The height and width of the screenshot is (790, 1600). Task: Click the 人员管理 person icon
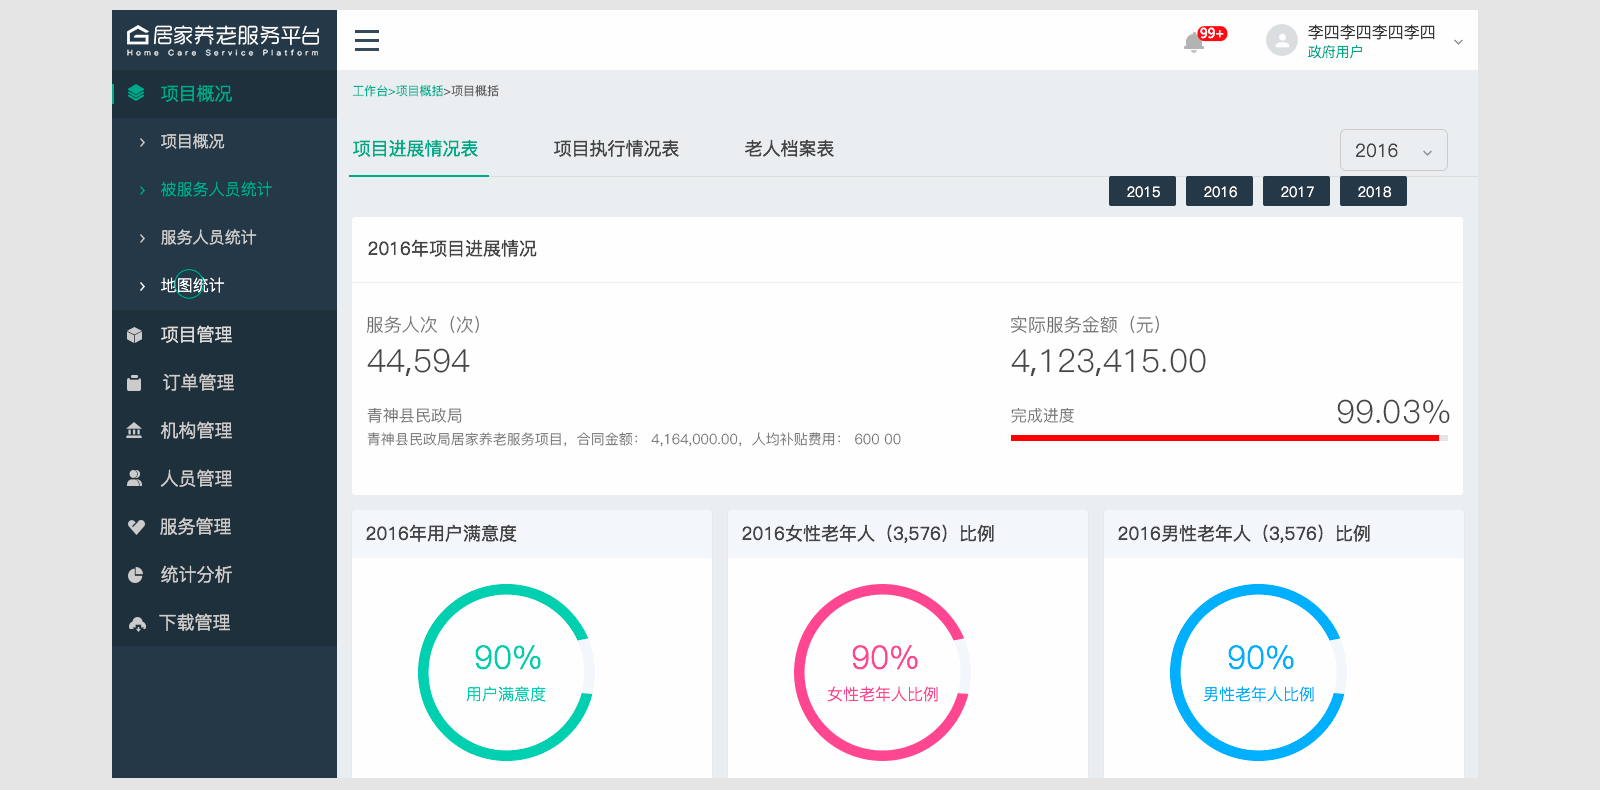click(x=135, y=479)
